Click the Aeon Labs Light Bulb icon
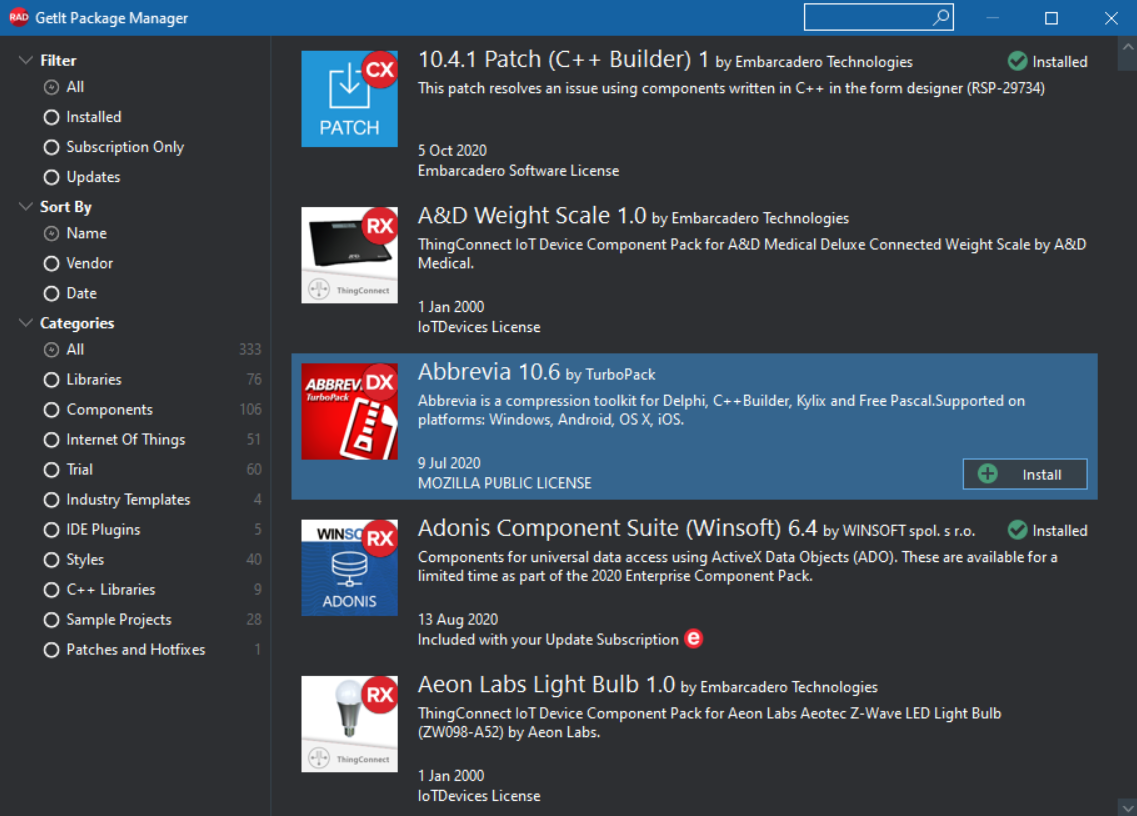The height and width of the screenshot is (816, 1137). tap(350, 724)
